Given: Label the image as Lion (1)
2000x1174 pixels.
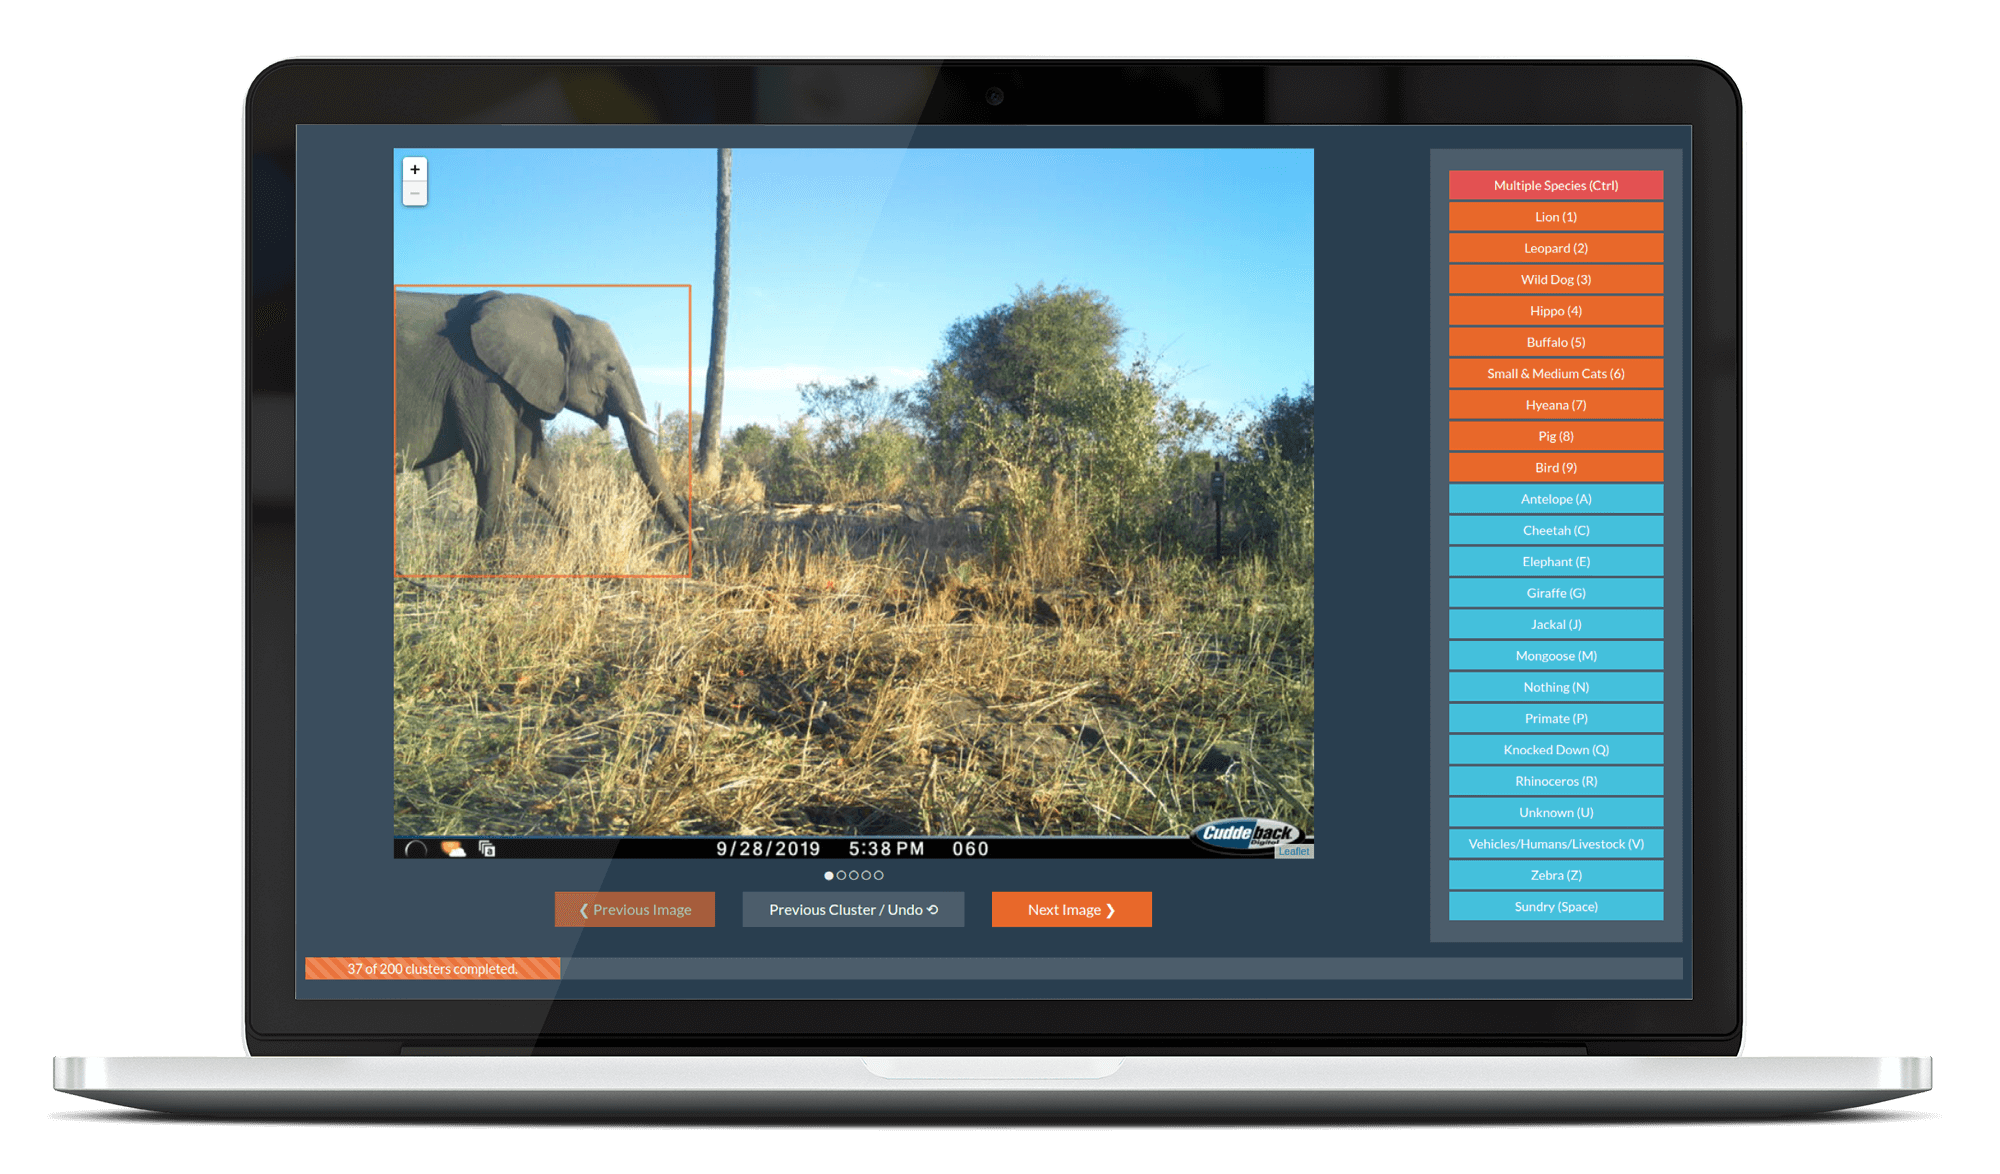Looking at the screenshot, I should tap(1555, 217).
